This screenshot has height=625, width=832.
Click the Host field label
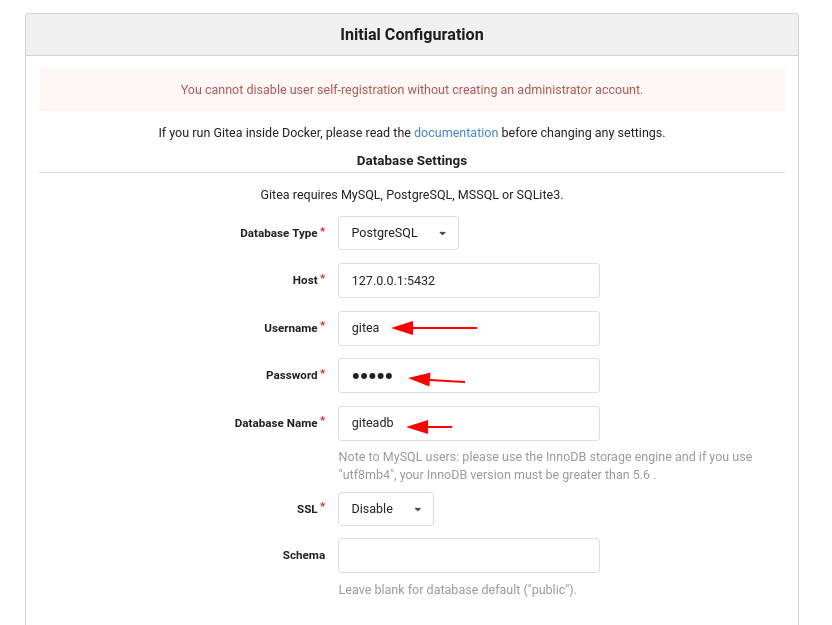tap(305, 280)
